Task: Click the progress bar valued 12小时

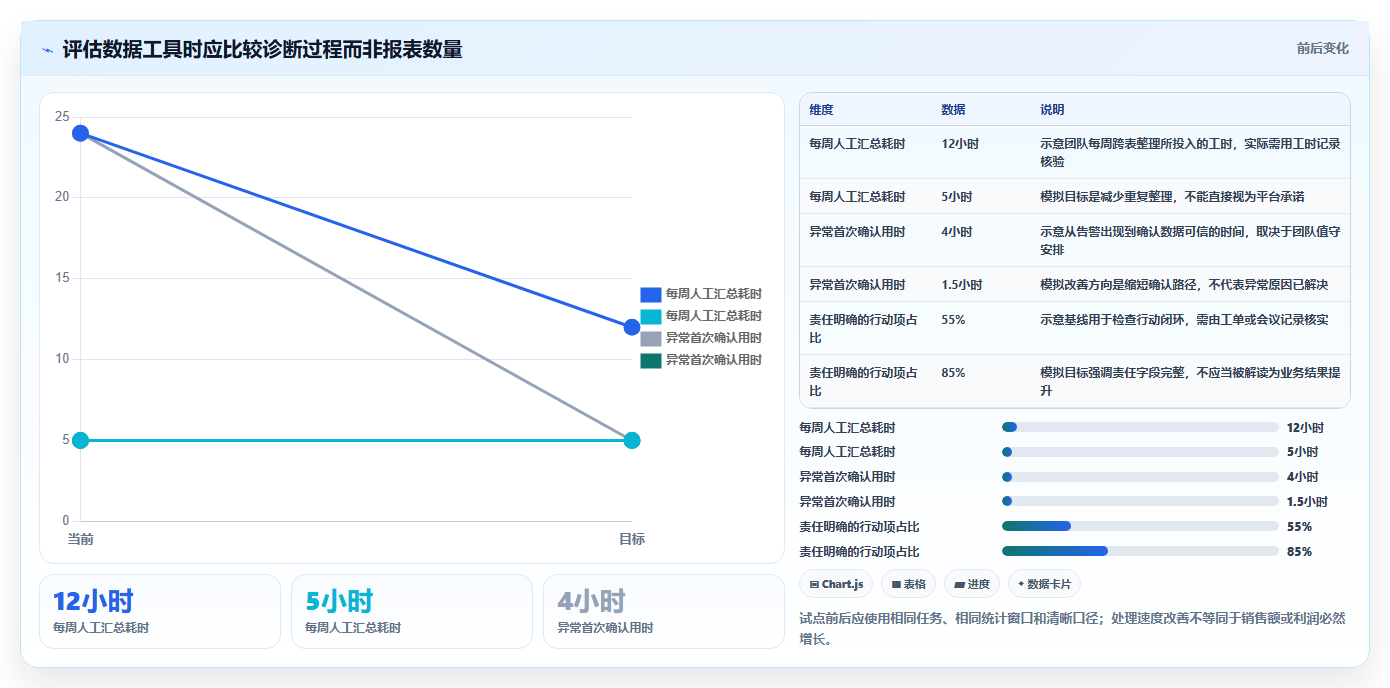Action: 1140,427
